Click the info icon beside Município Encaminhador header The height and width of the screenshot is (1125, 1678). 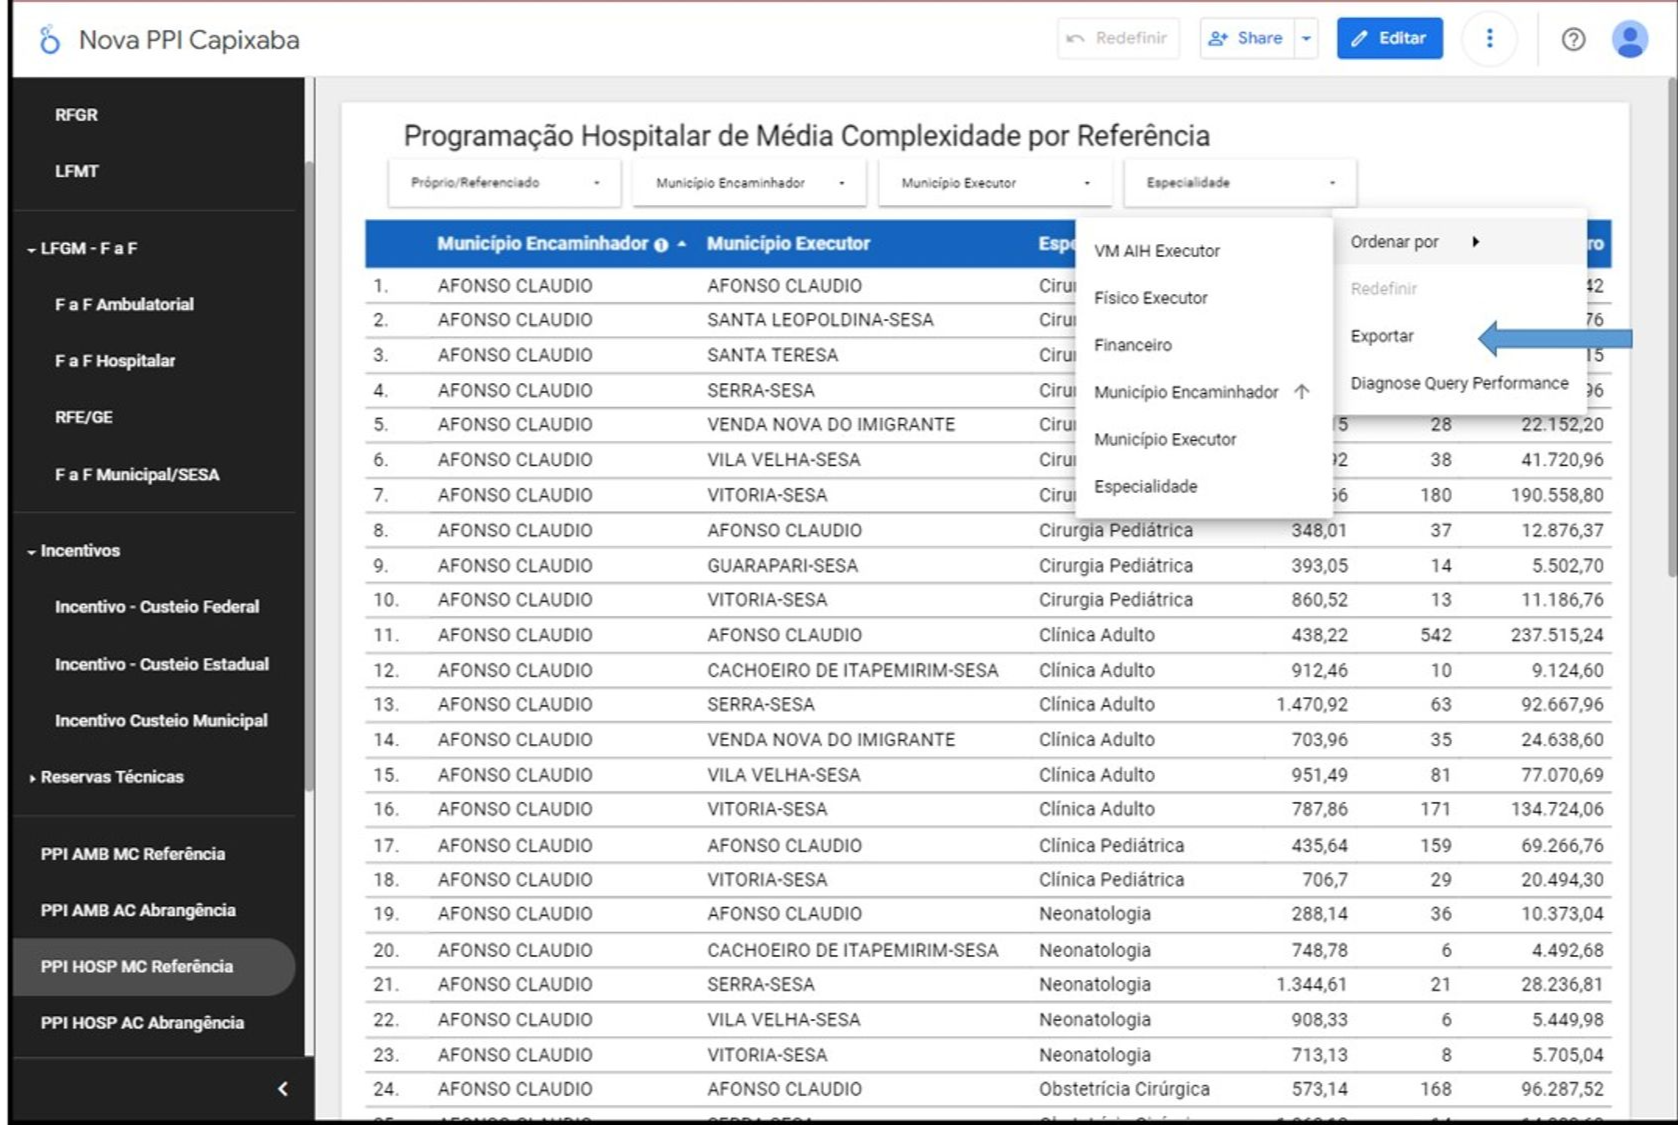tap(661, 245)
